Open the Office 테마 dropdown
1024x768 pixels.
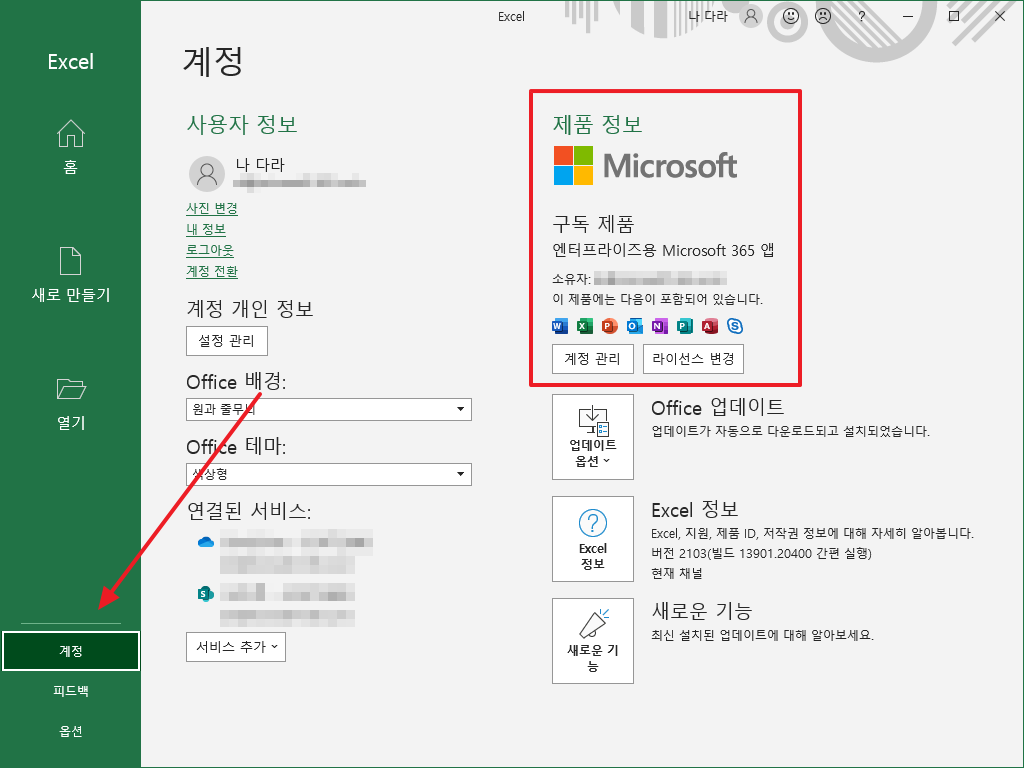[x=328, y=474]
